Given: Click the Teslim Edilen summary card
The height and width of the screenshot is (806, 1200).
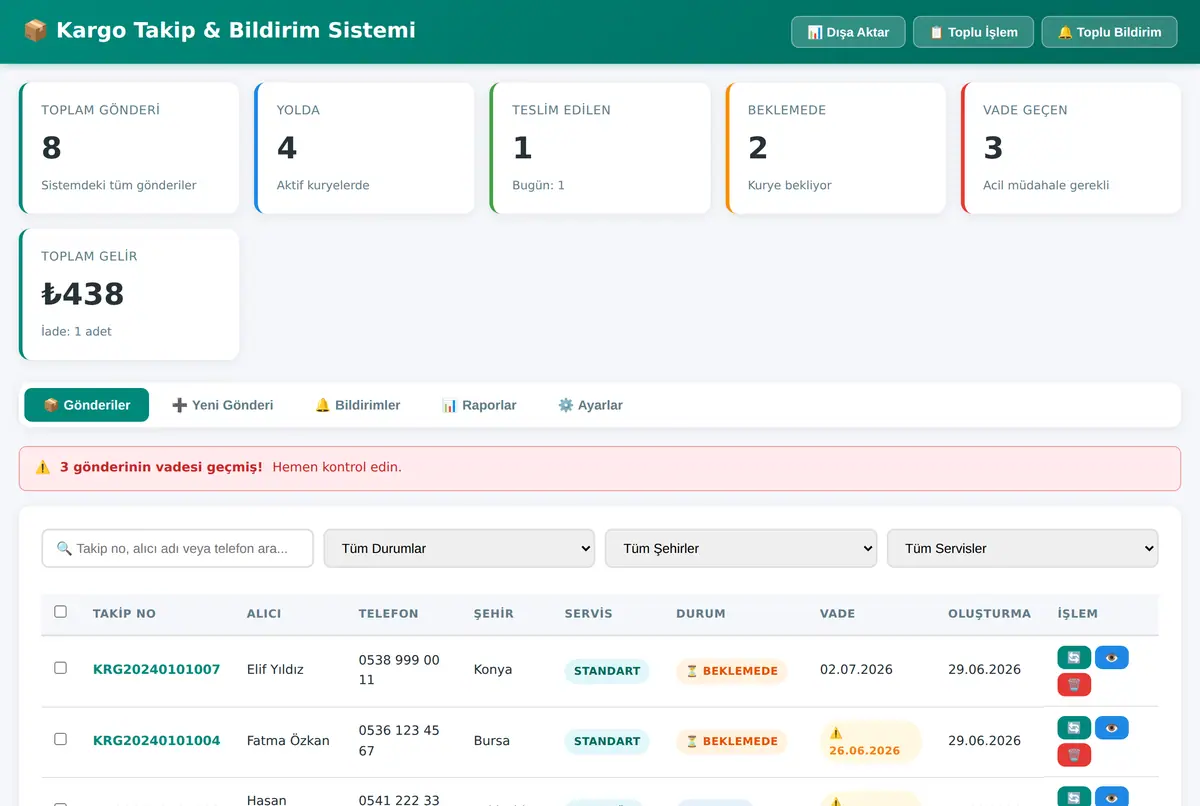Looking at the screenshot, I should 600,148.
